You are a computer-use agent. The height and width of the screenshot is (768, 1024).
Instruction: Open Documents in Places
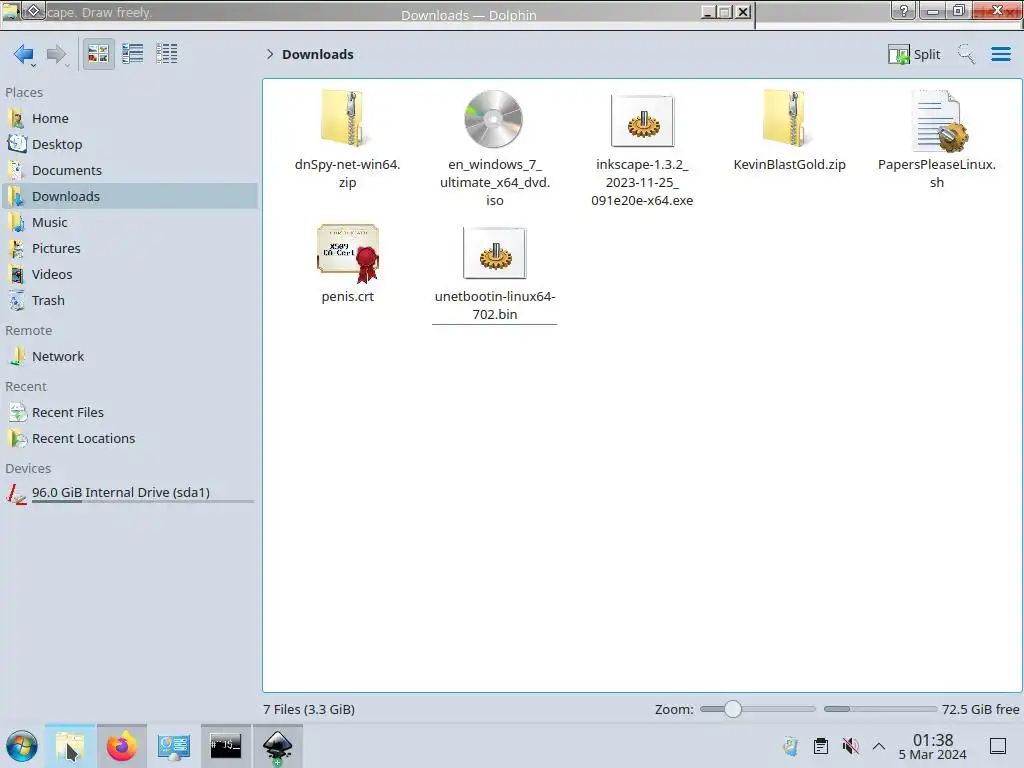coord(130,170)
